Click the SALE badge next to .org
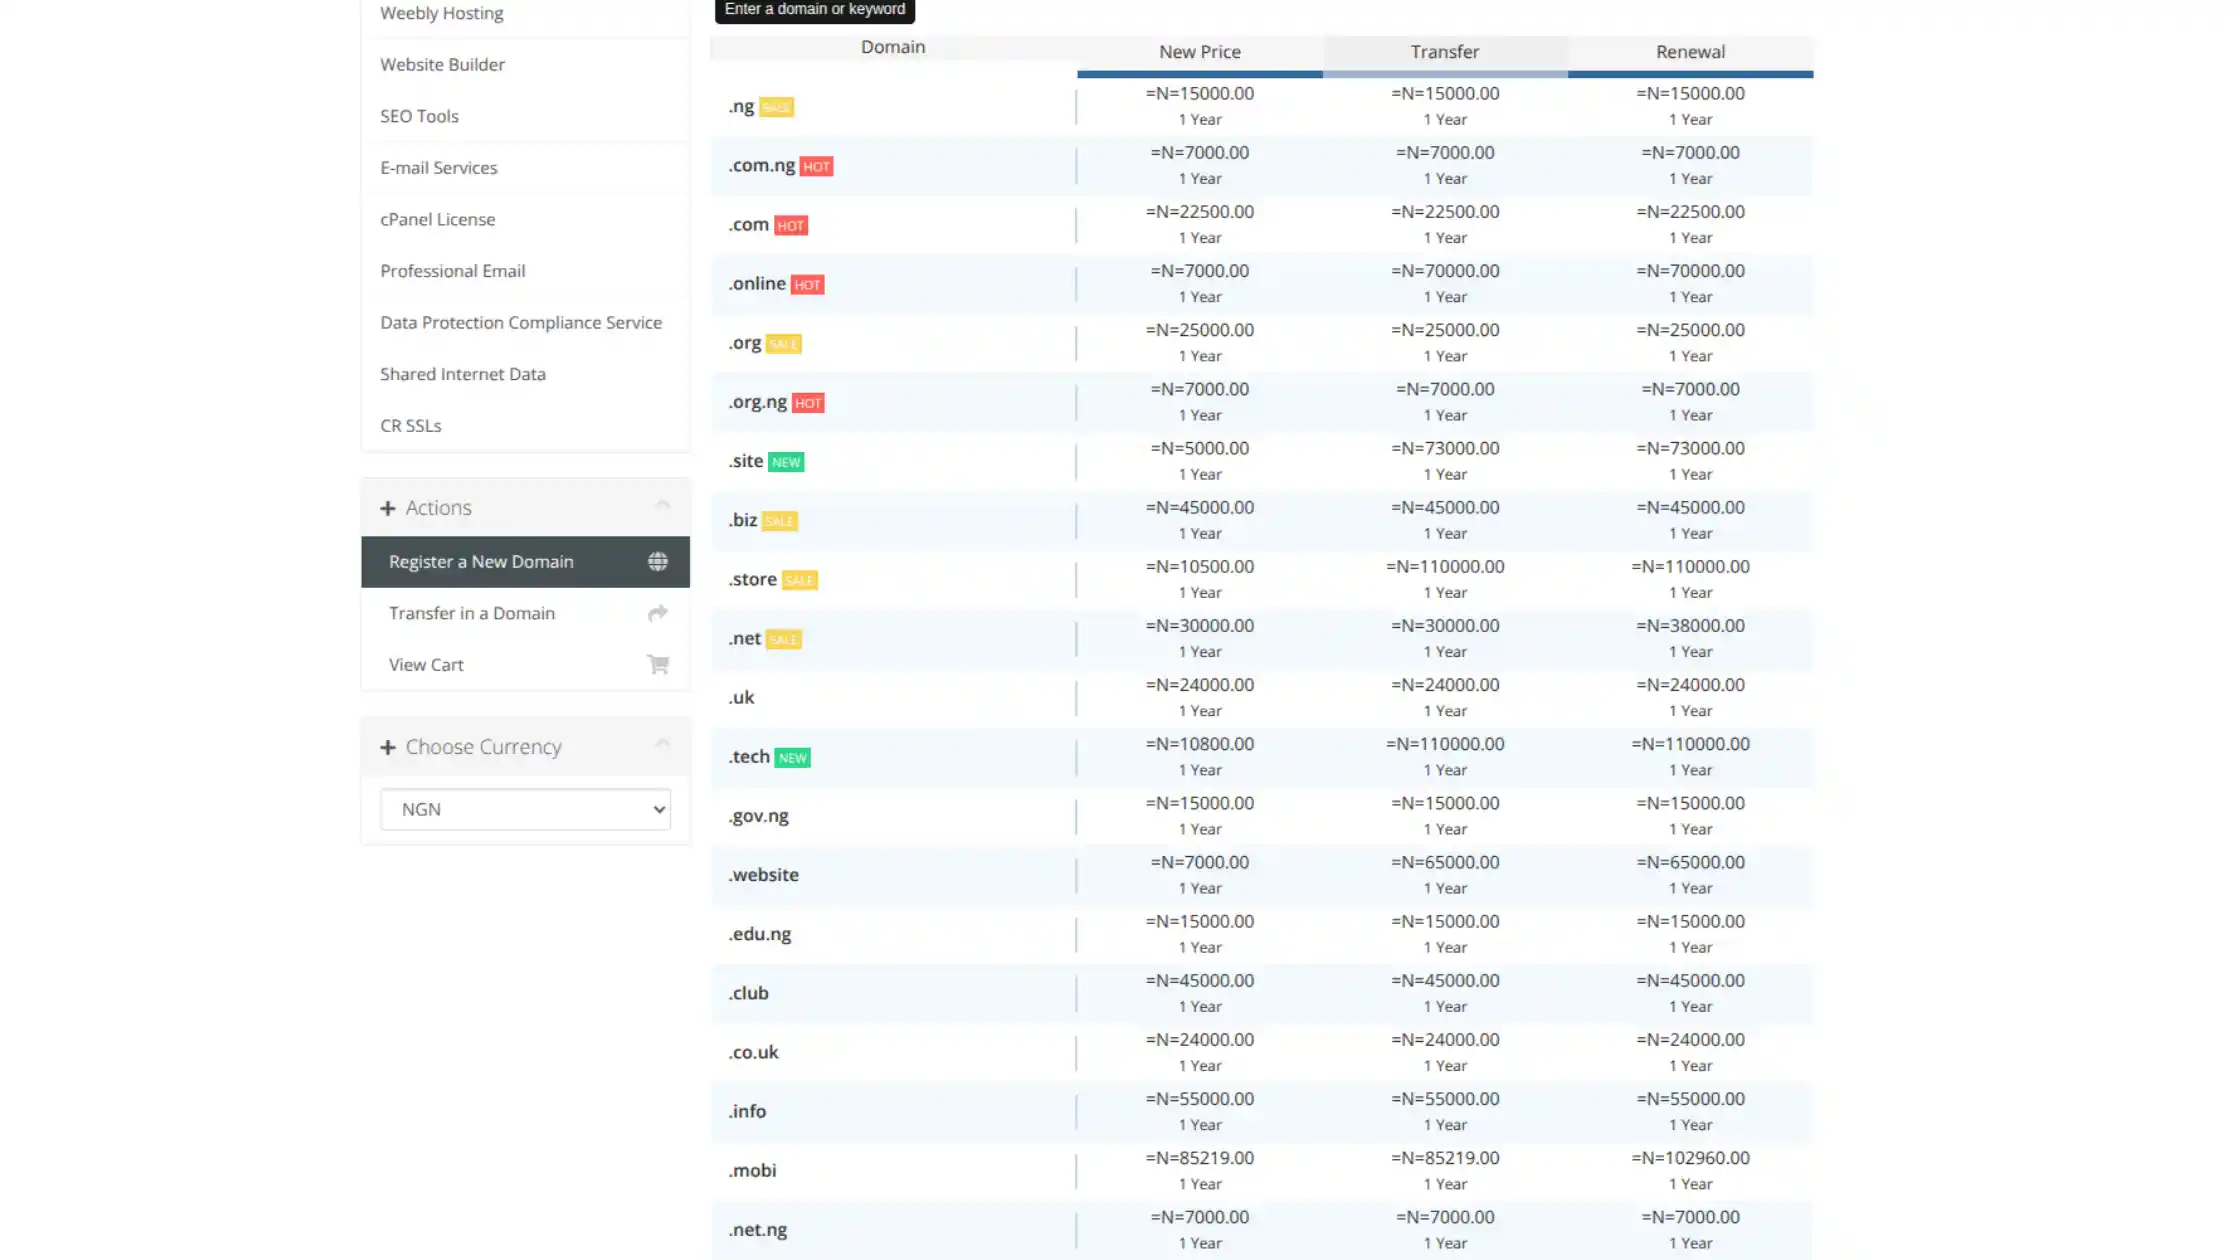 click(783, 343)
